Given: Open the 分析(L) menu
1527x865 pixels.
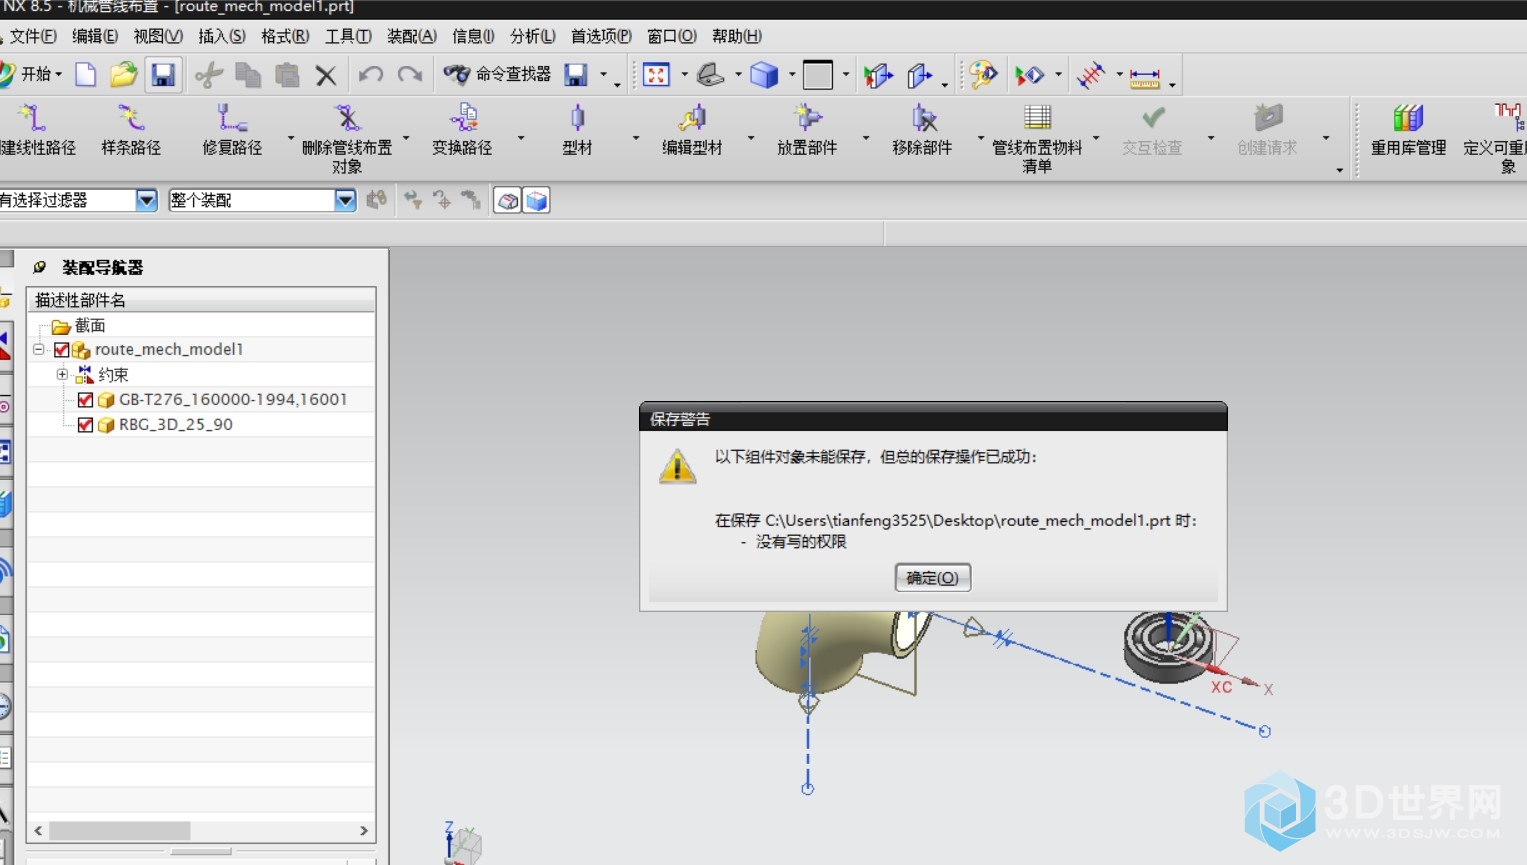Looking at the screenshot, I should click(x=533, y=36).
